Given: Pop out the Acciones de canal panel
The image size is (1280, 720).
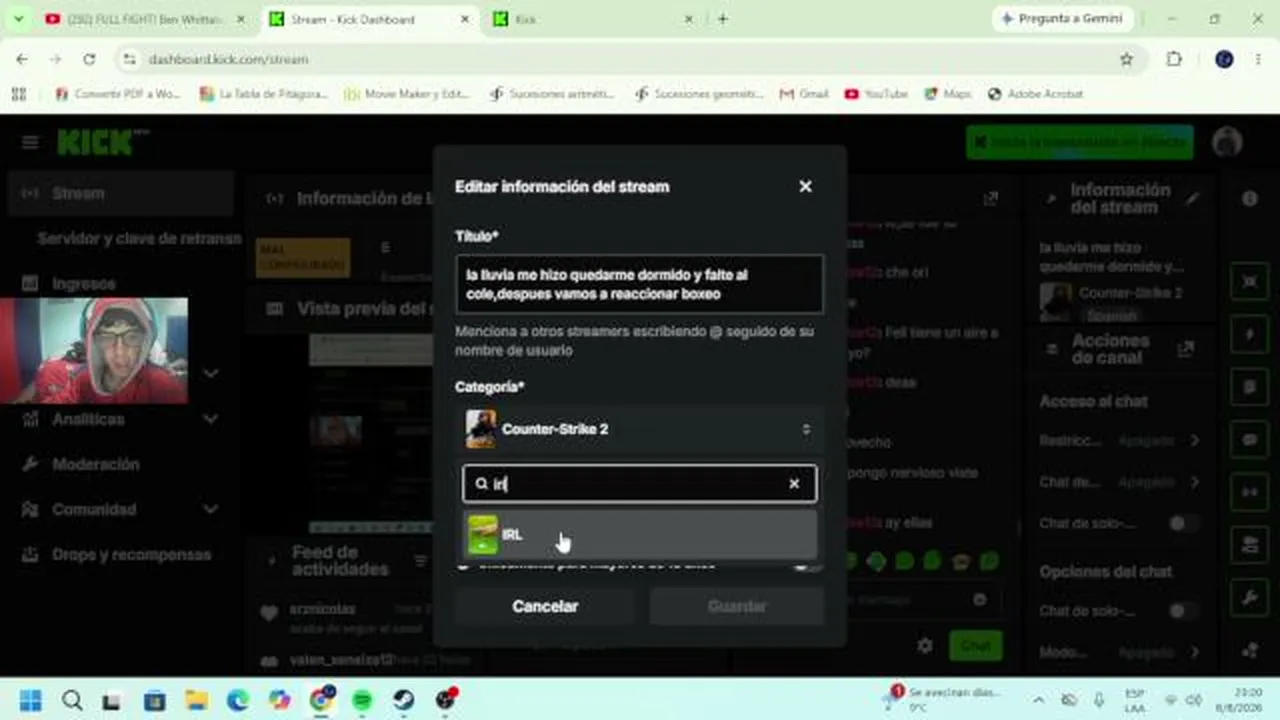Looking at the screenshot, I should pyautogui.click(x=1186, y=349).
